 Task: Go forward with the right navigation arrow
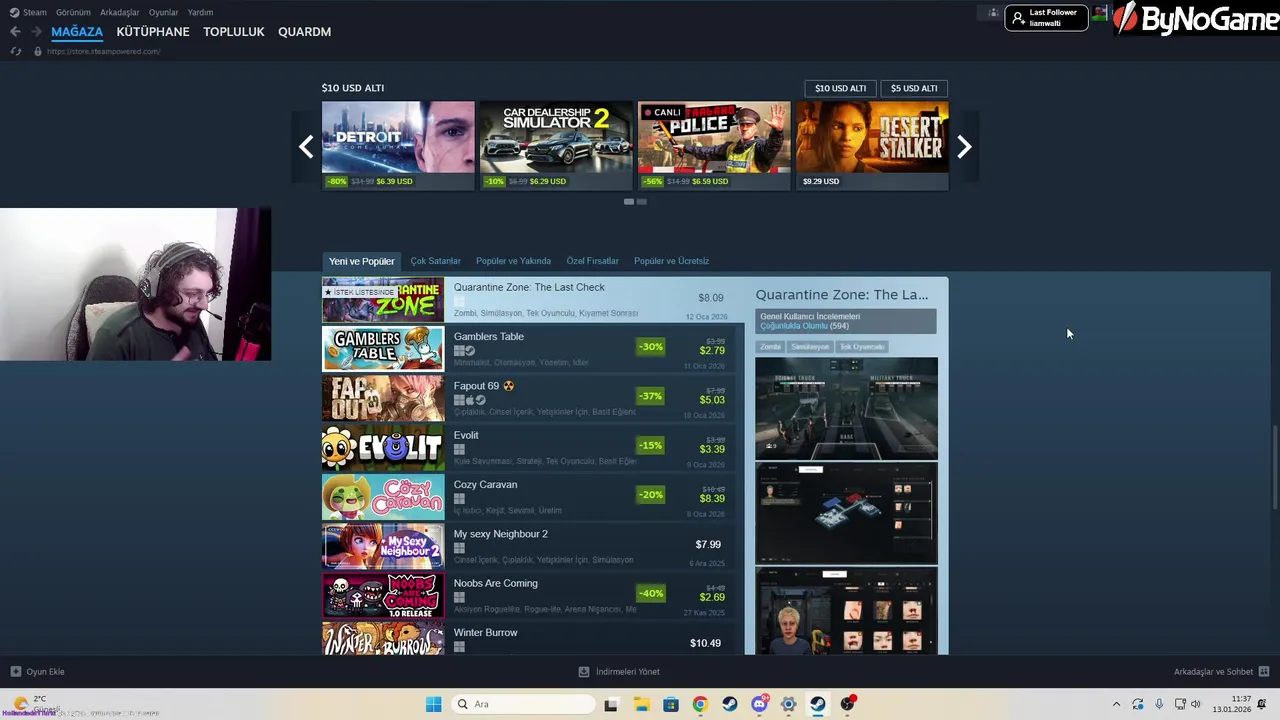[x=36, y=32]
